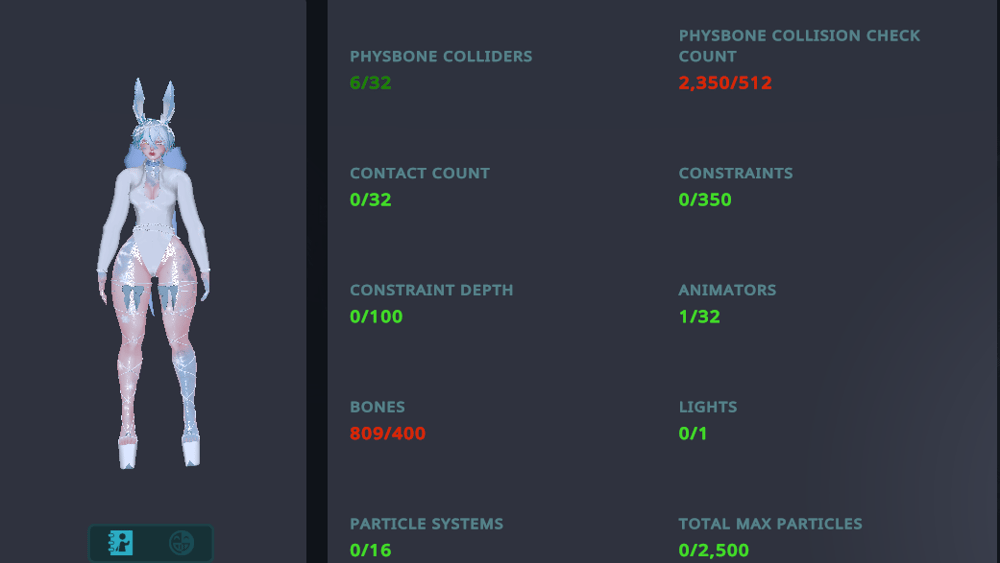This screenshot has width=1000, height=563.
Task: Switch to the avatar face view icon
Action: pyautogui.click(x=181, y=543)
